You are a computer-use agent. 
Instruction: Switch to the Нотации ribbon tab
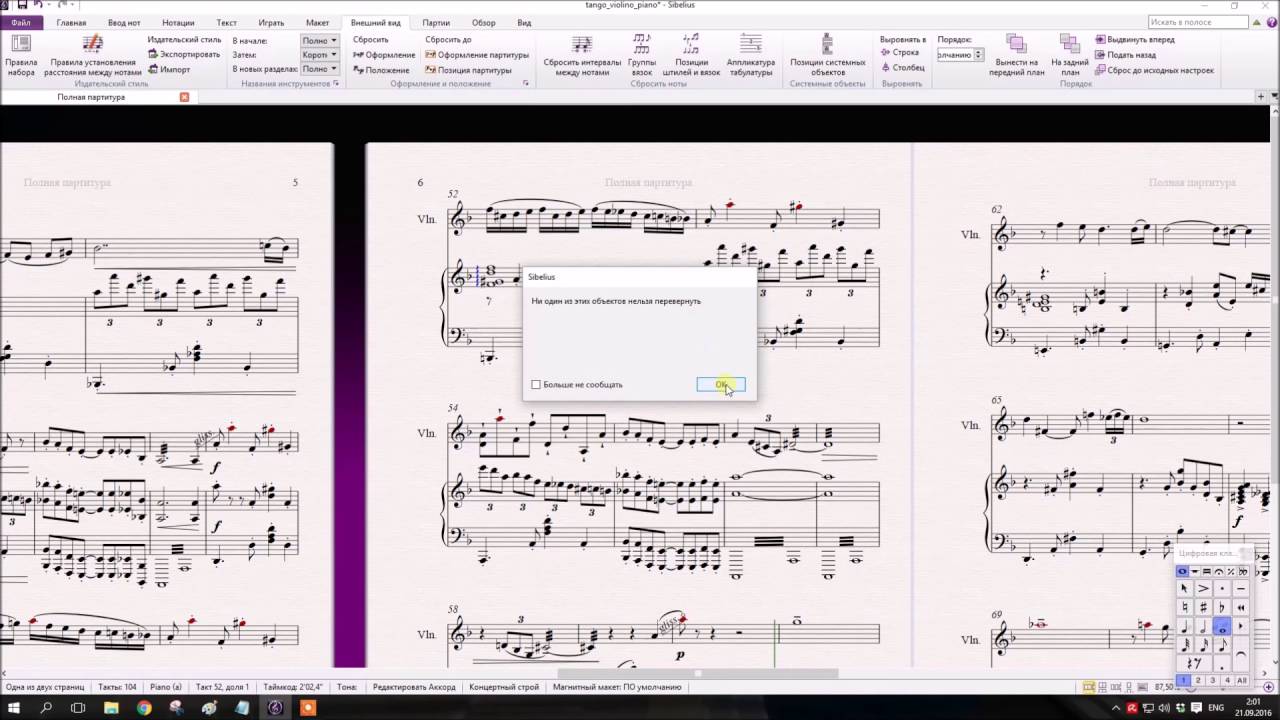pyautogui.click(x=178, y=22)
